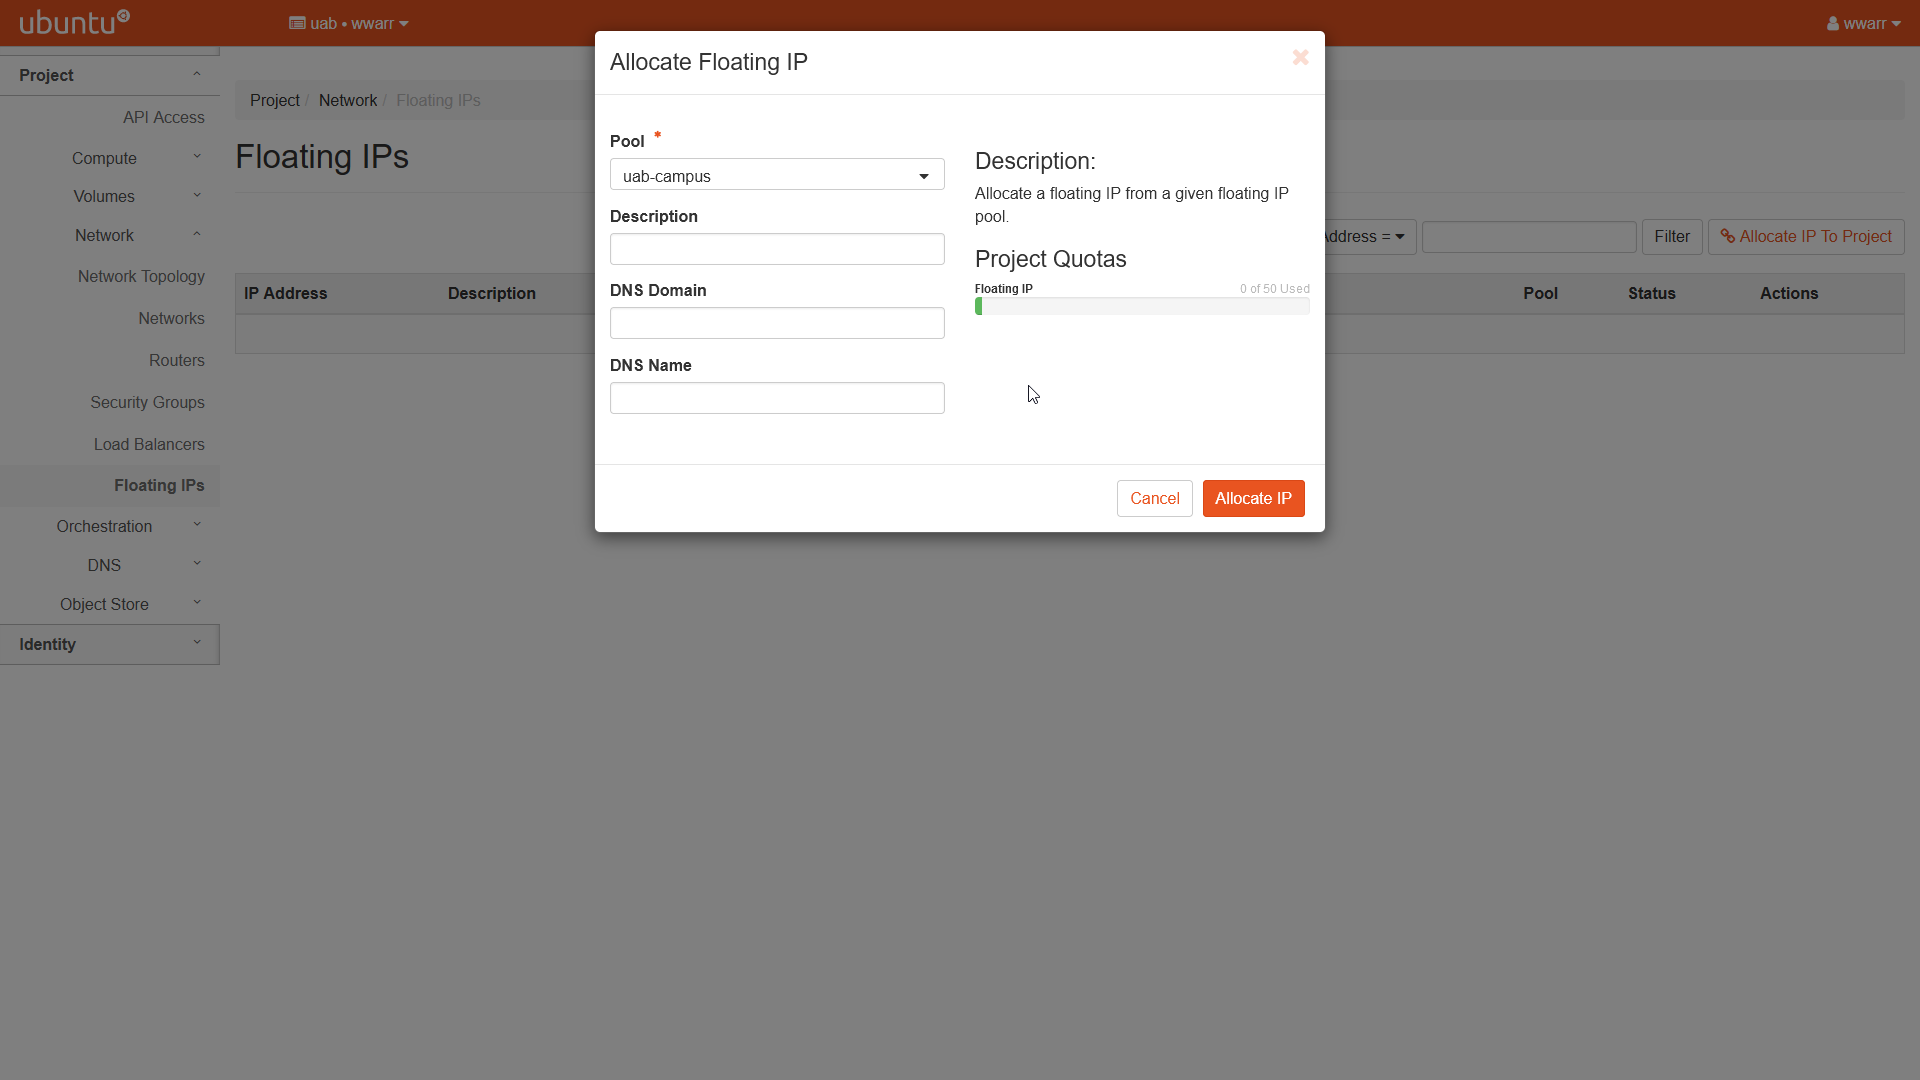Open the wwarr user menu
This screenshot has width=1920, height=1080.
pyautogui.click(x=1864, y=23)
